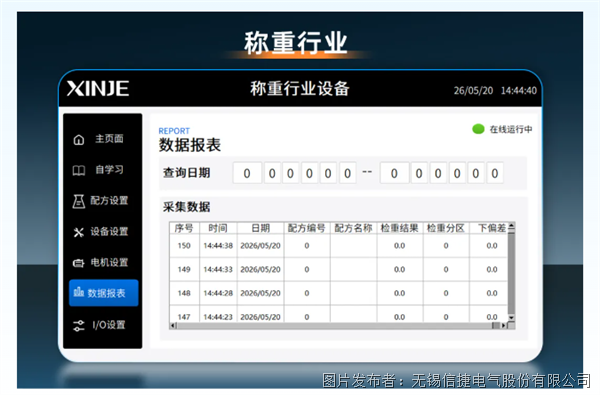Click the sliders icon beside I/O设置

click(x=78, y=325)
